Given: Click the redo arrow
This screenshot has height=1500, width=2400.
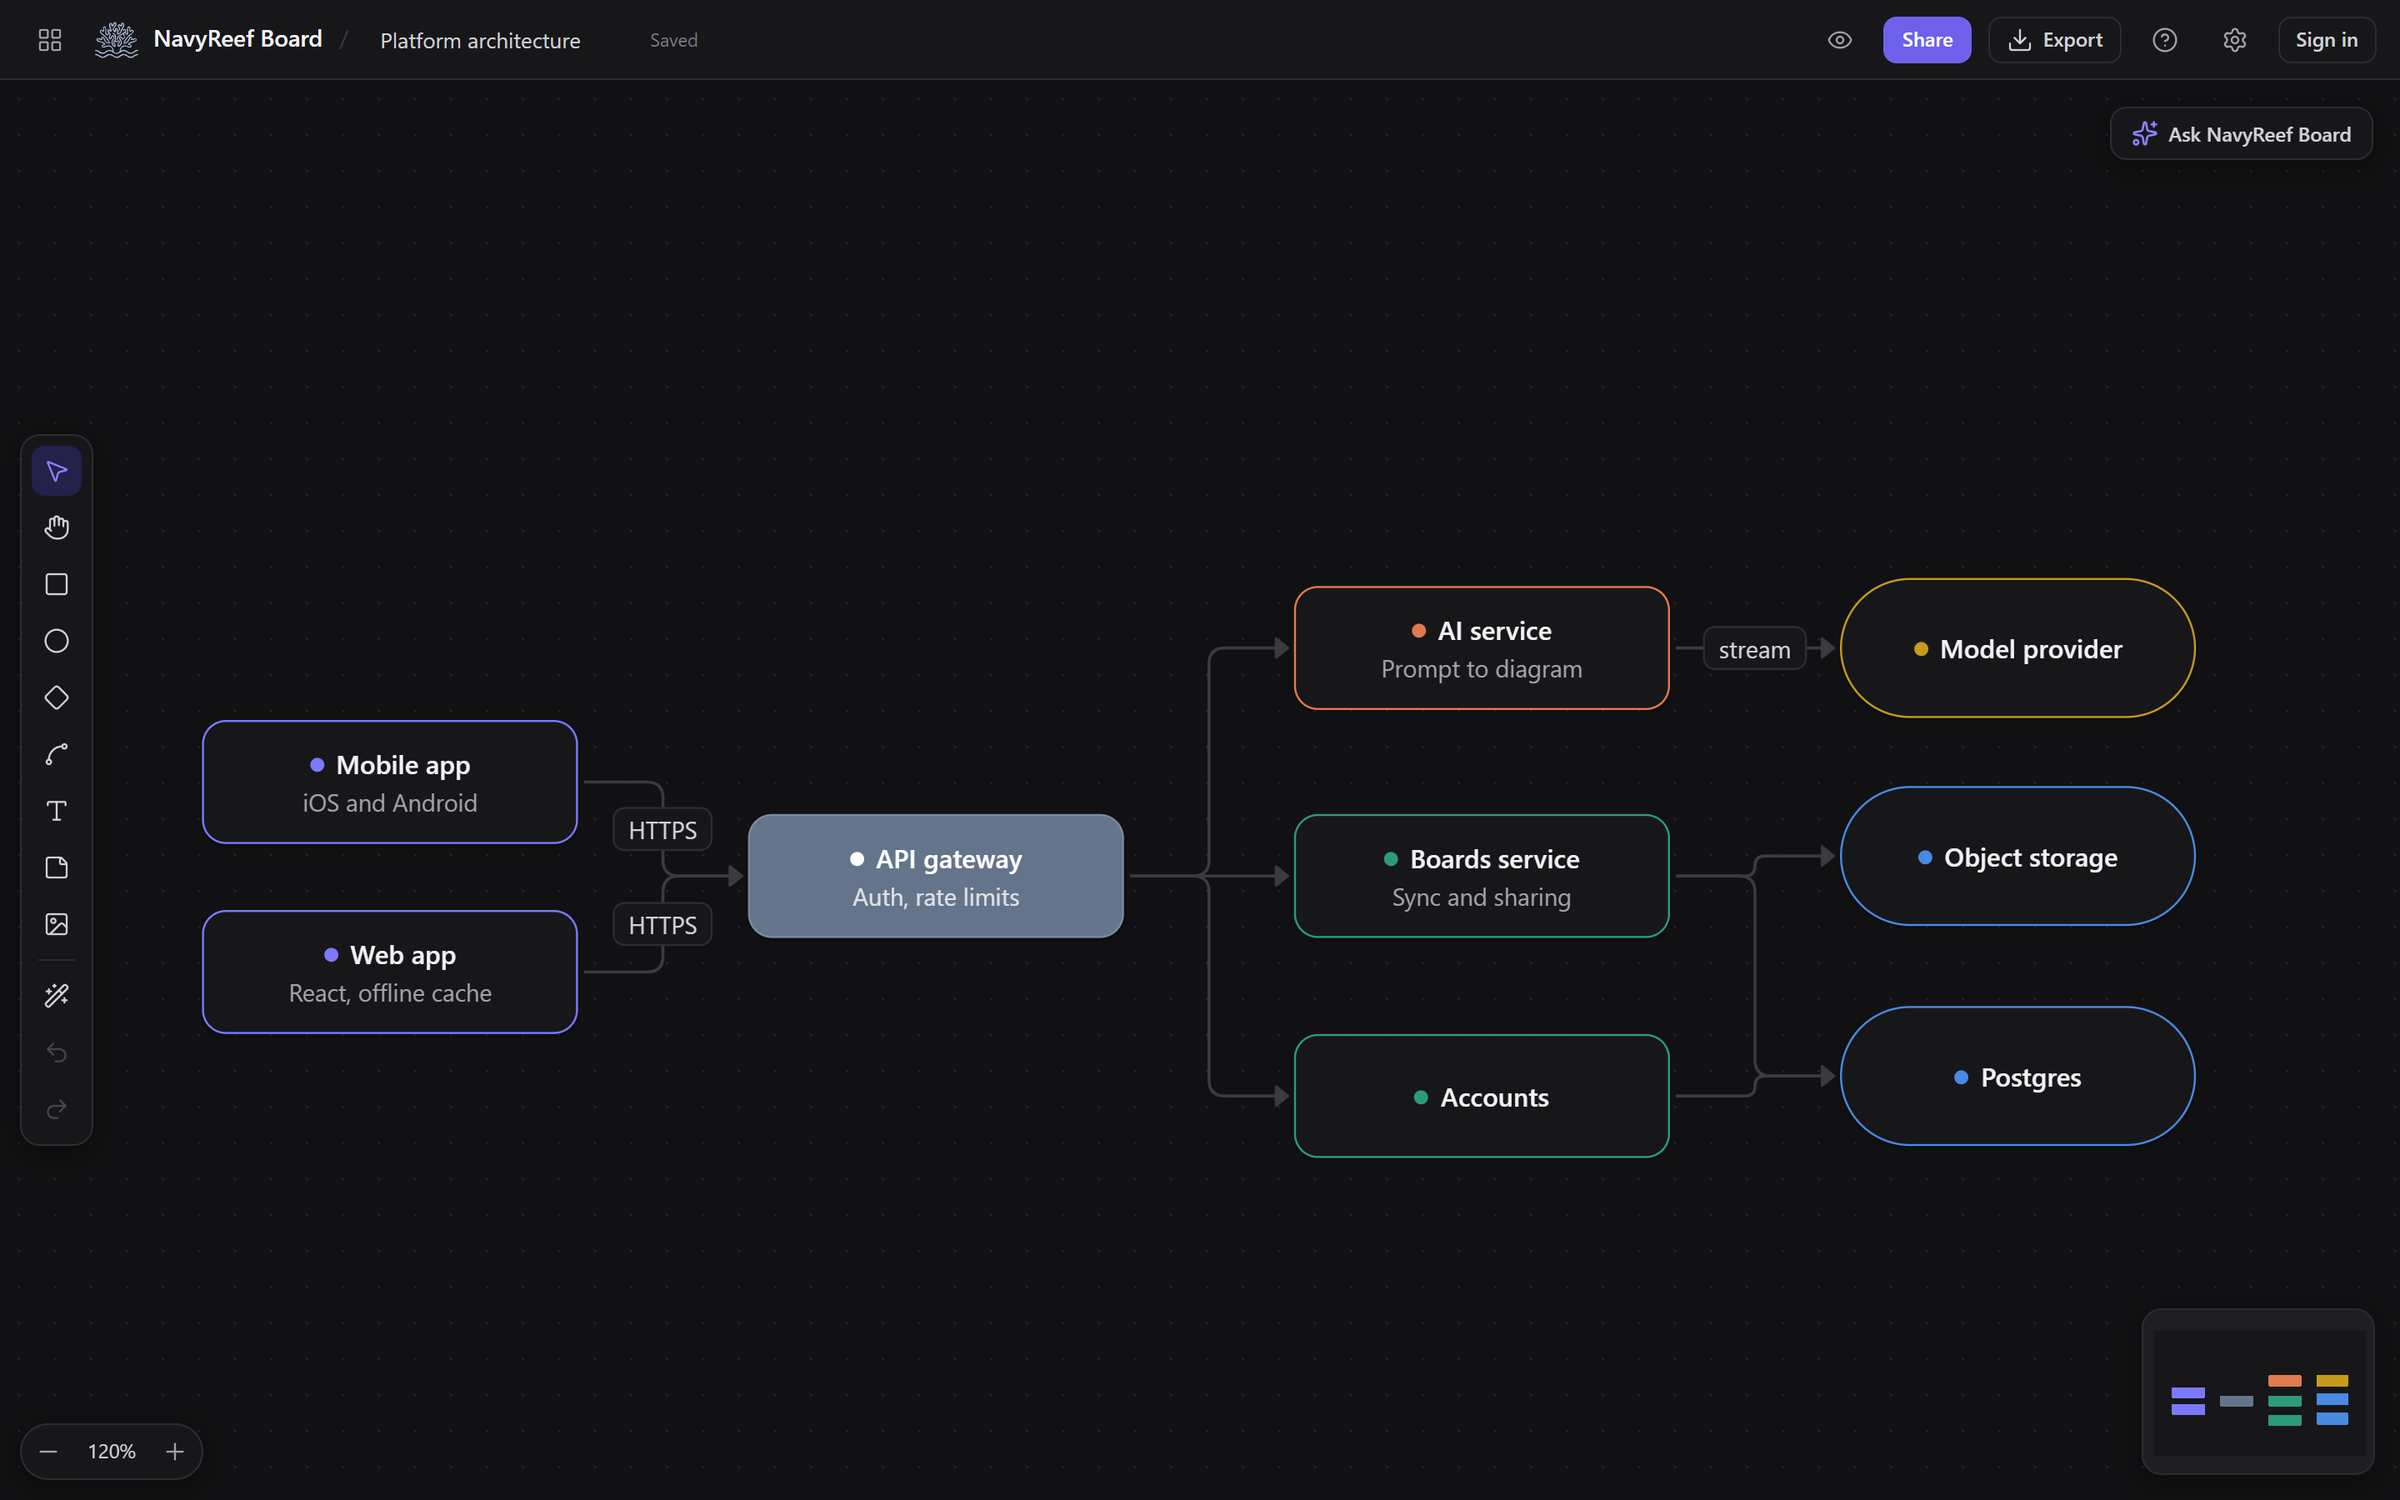Looking at the screenshot, I should click(57, 1109).
